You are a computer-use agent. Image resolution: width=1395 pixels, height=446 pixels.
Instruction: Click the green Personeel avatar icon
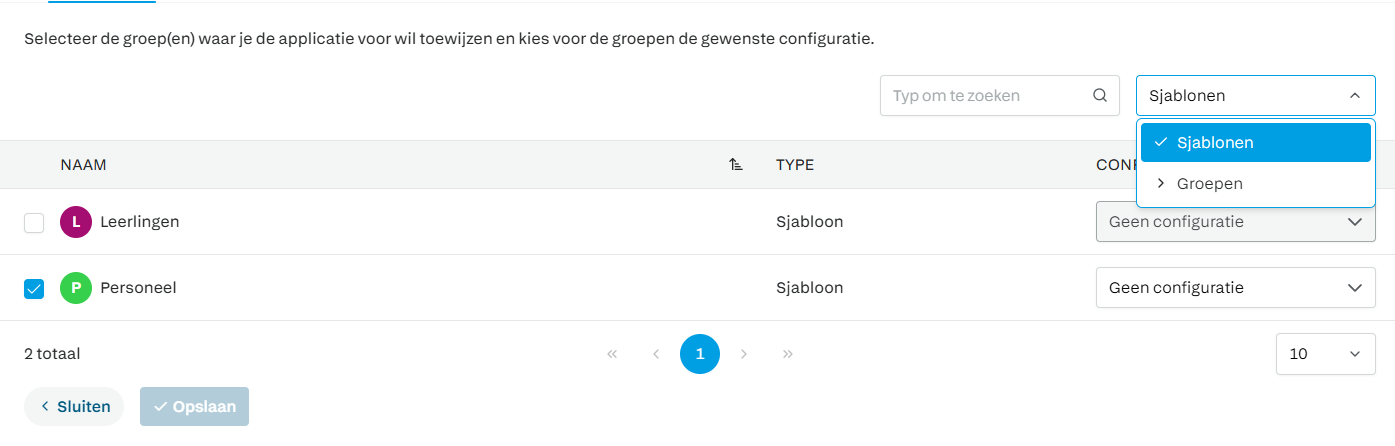point(76,288)
